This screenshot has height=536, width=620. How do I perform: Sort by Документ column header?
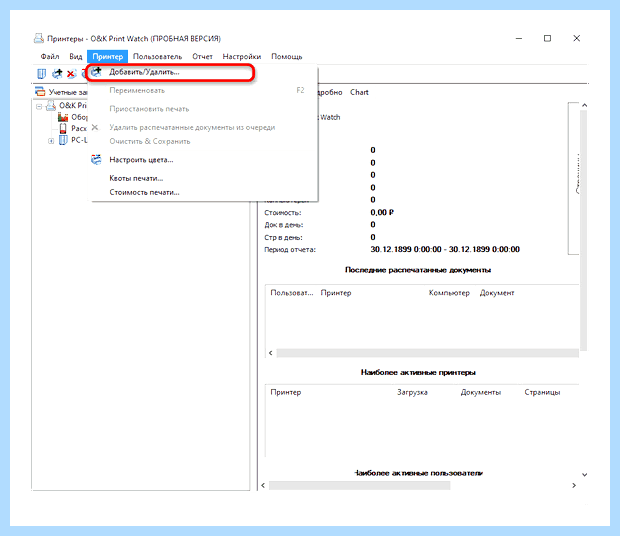(497, 293)
